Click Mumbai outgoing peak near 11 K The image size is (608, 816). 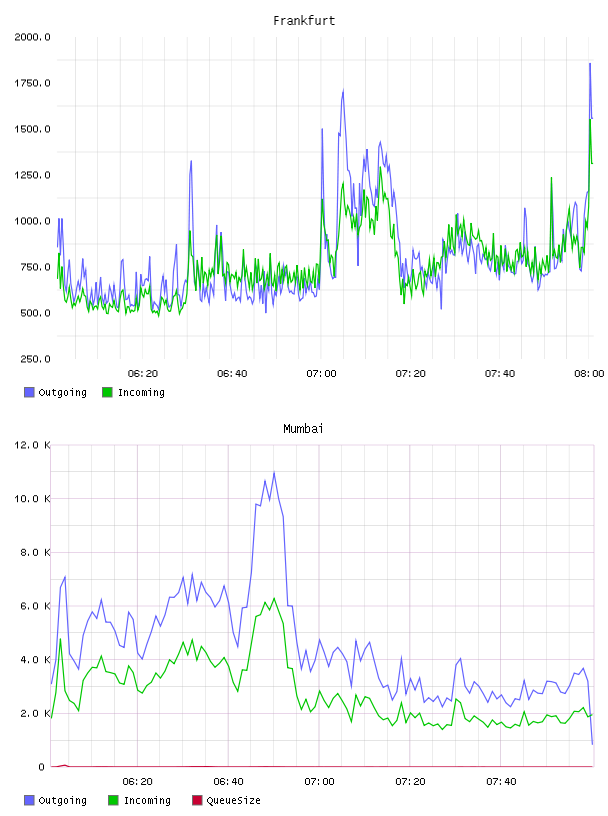tap(274, 473)
